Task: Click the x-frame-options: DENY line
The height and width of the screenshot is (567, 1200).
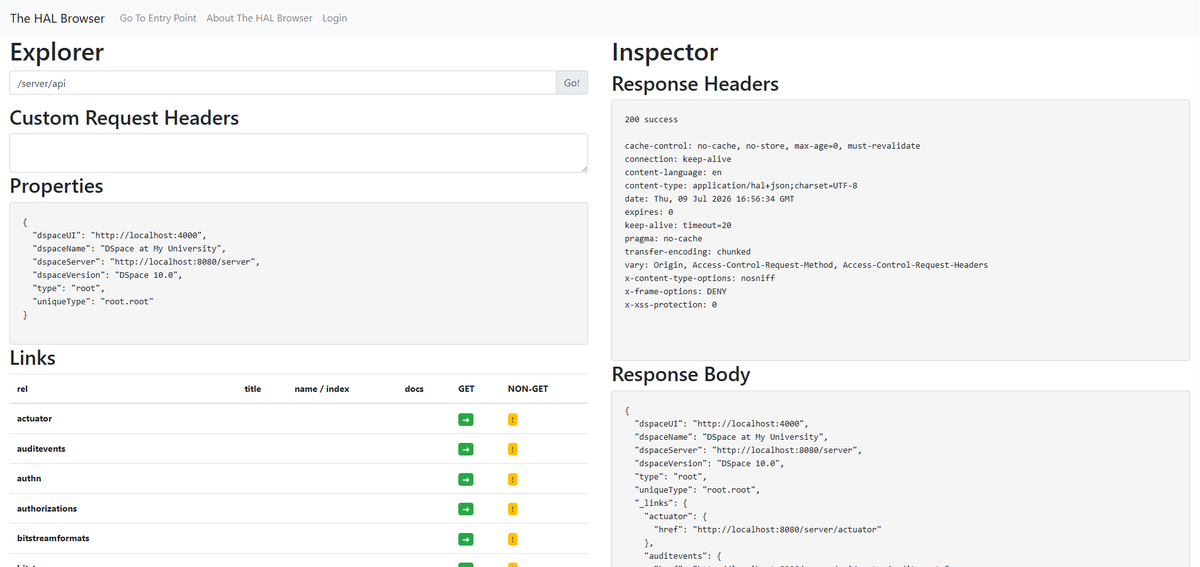Action: [676, 291]
